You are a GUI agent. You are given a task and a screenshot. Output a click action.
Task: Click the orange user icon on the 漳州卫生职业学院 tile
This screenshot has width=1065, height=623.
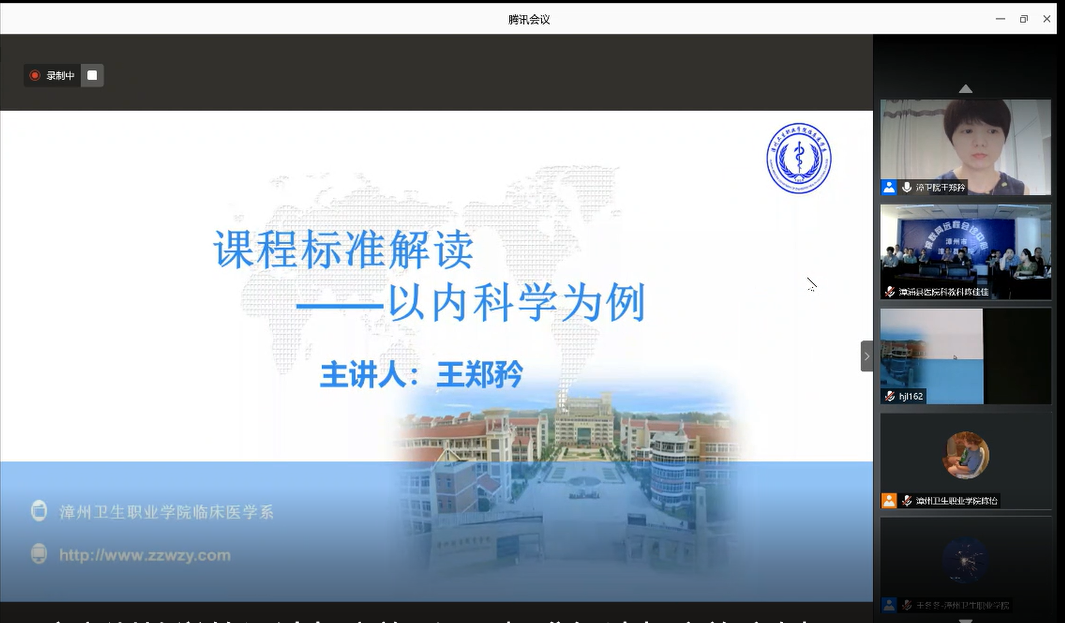point(889,500)
